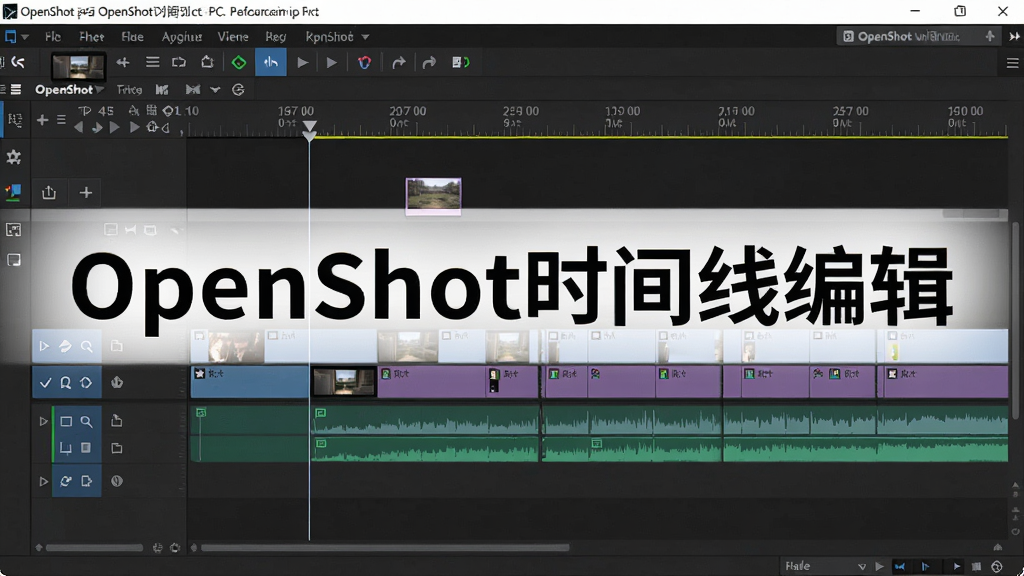The width and height of the screenshot is (1024, 576).
Task: Open the Flo menu
Action: tap(53, 37)
